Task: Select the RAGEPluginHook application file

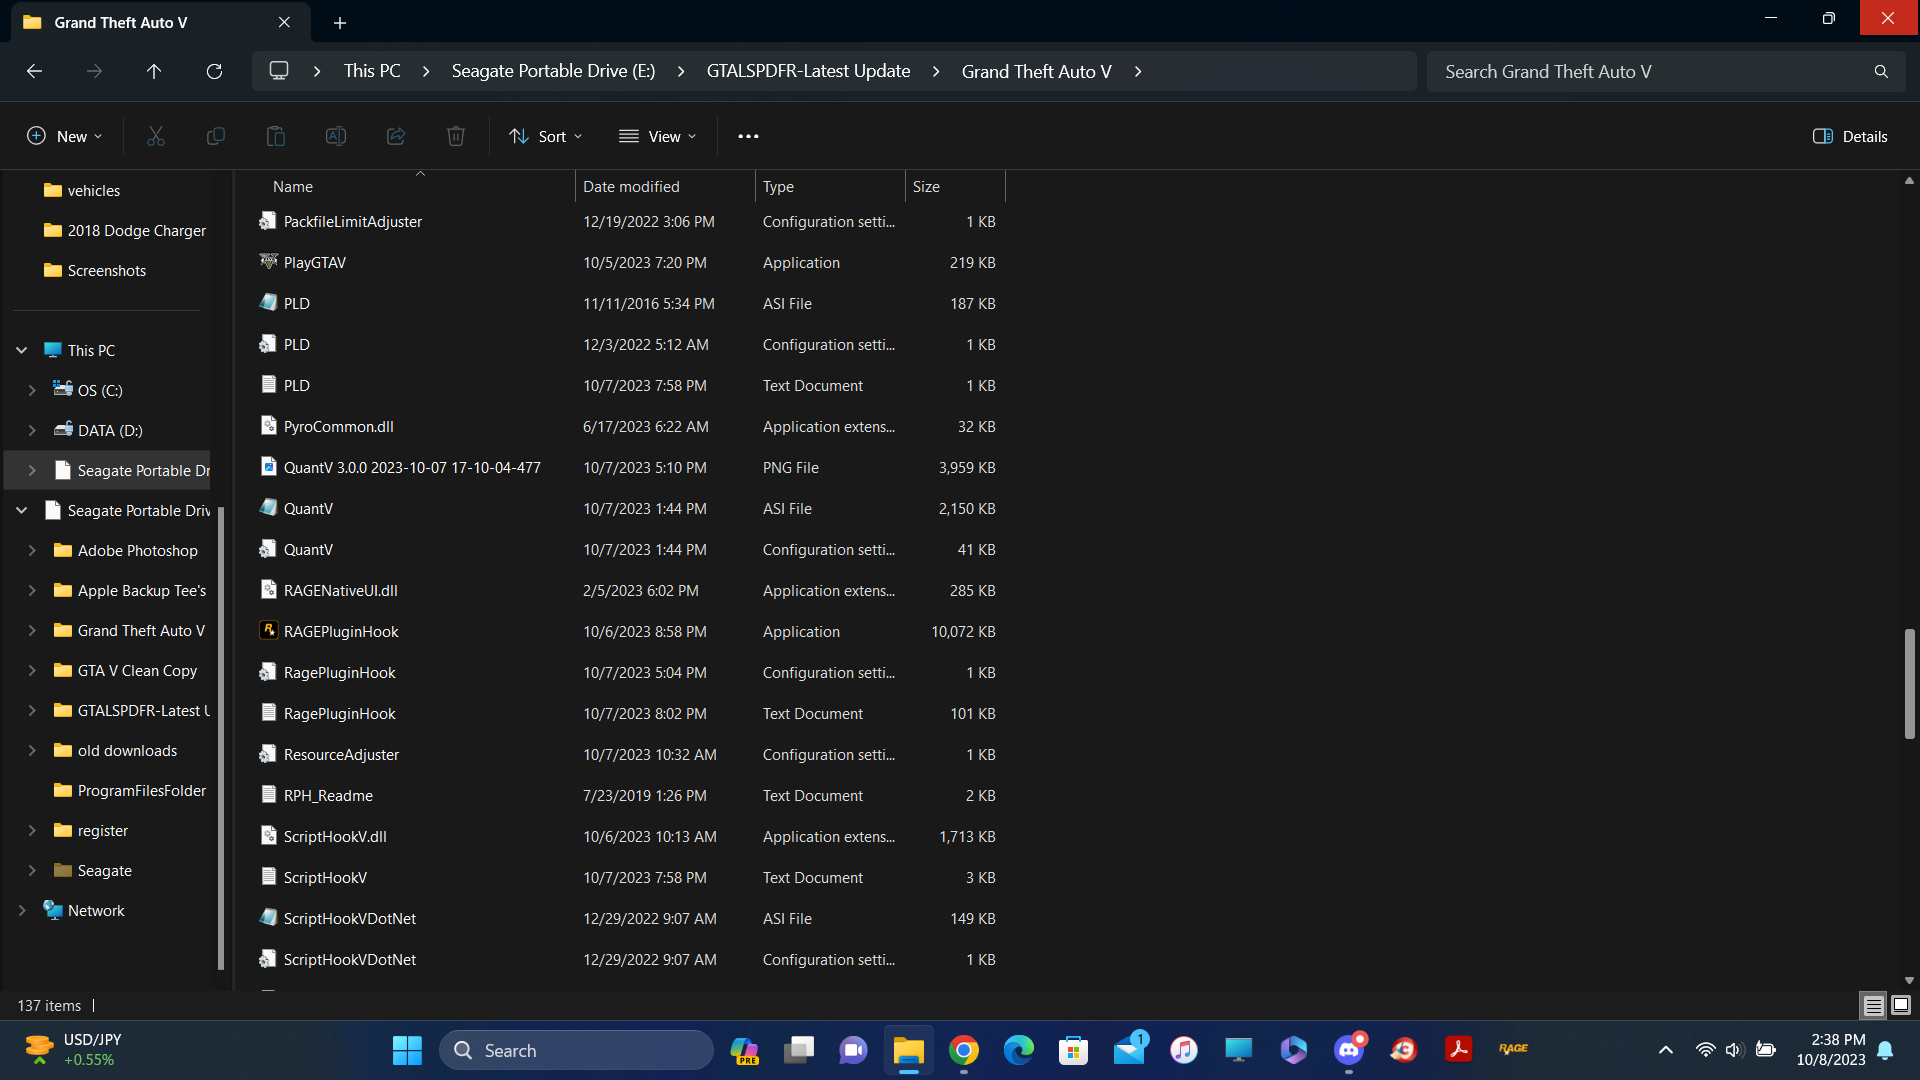Action: [x=341, y=632]
